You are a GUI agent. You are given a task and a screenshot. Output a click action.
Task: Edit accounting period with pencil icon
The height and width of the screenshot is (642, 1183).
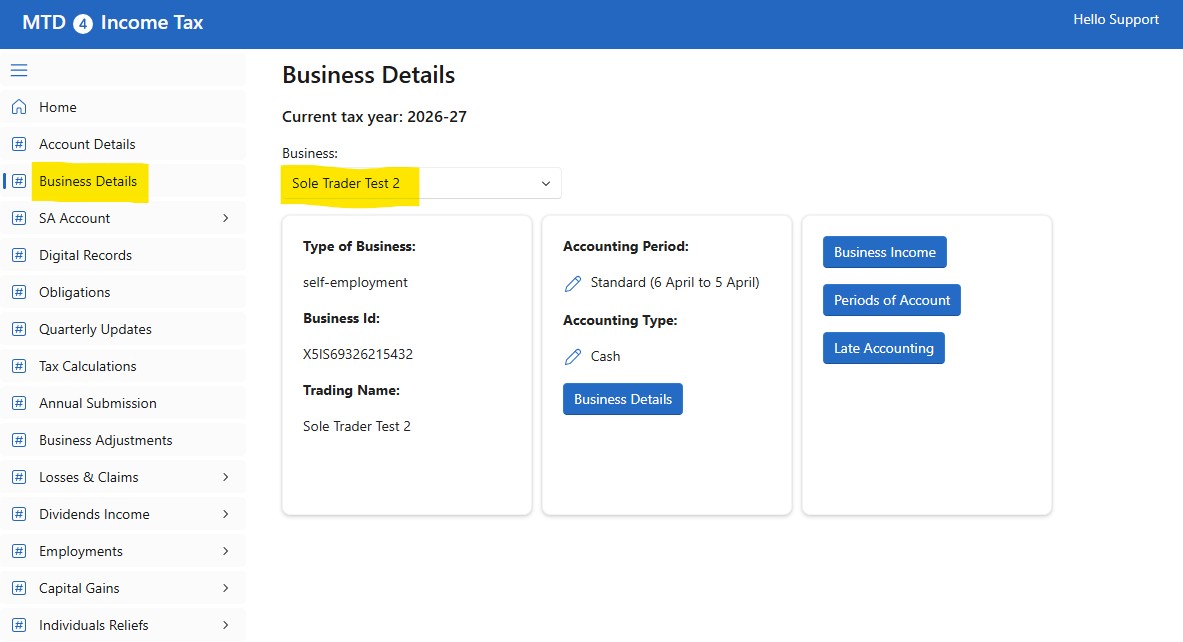(573, 283)
